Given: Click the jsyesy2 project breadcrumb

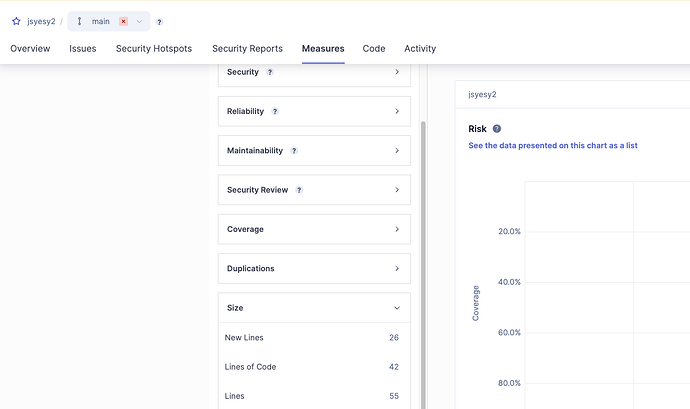Looking at the screenshot, I should 41,21.
